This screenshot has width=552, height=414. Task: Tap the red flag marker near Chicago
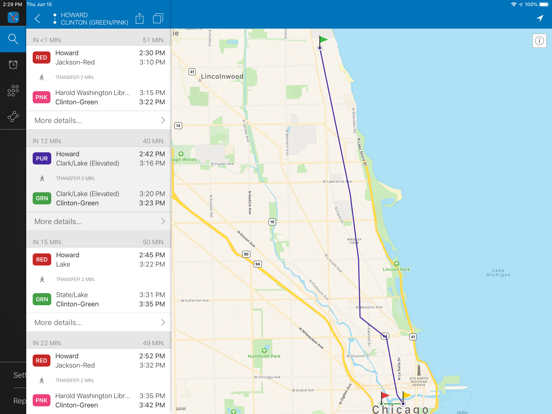384,398
